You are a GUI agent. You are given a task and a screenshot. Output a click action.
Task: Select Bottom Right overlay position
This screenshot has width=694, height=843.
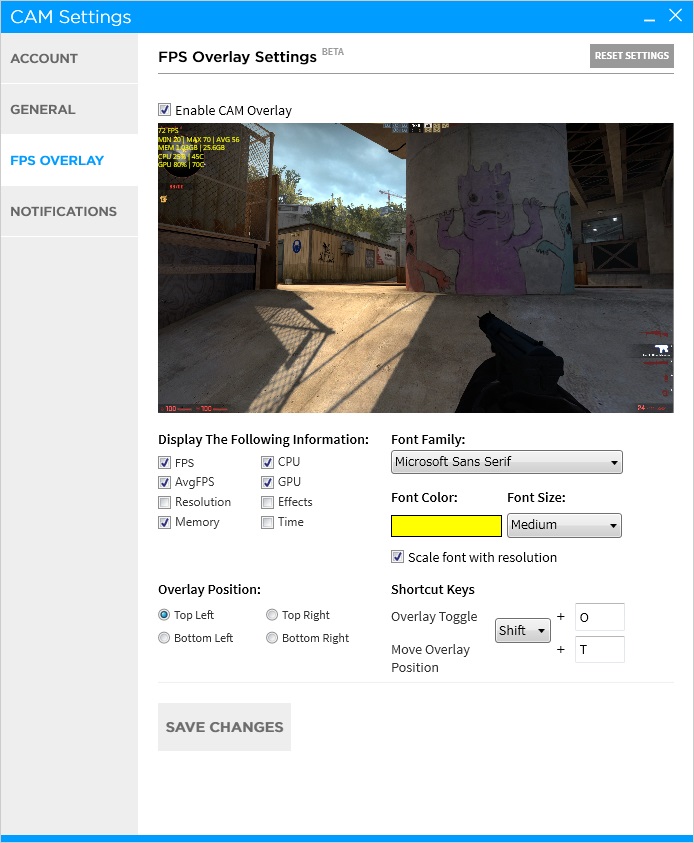click(272, 638)
